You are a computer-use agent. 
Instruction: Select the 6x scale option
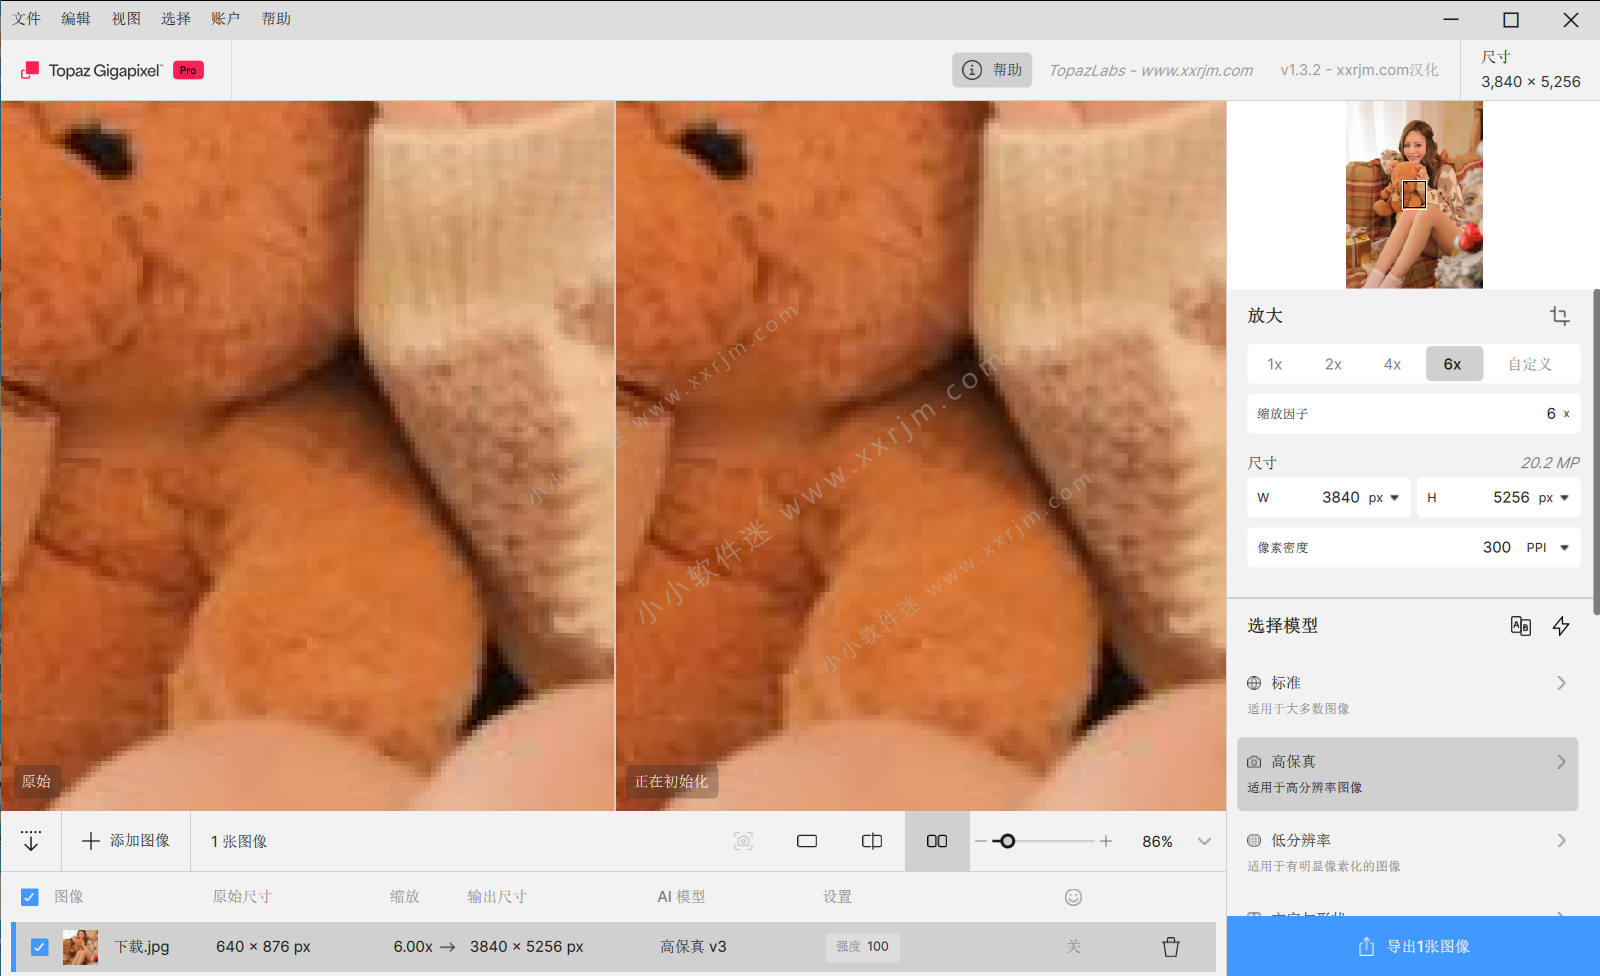pos(1454,364)
